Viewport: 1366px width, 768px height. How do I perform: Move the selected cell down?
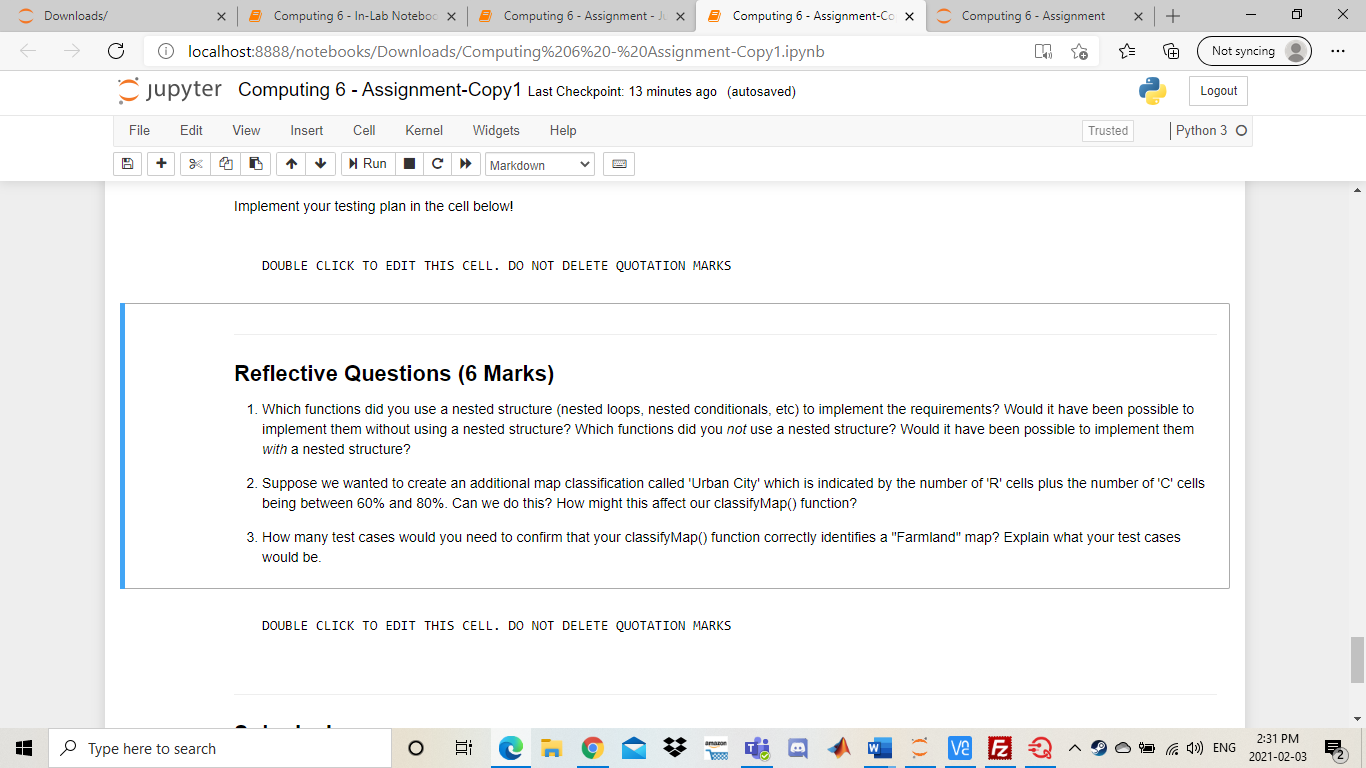[x=320, y=164]
